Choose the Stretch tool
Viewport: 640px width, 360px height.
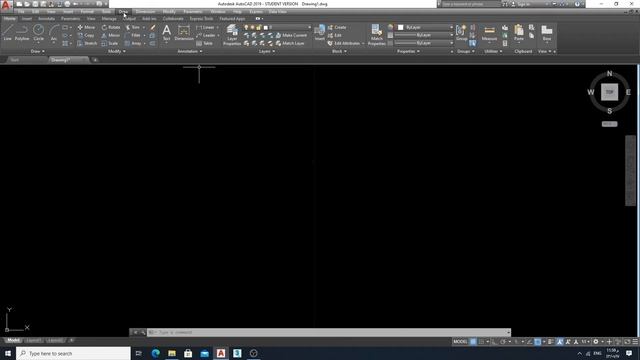tap(87, 43)
